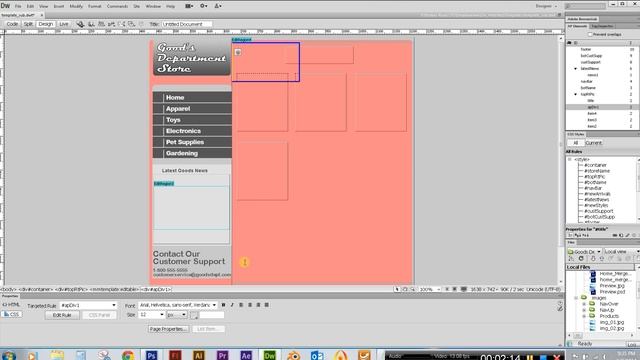The image size is (640, 360).
Task: Expand the Products folder in Files panel
Action: (584, 316)
